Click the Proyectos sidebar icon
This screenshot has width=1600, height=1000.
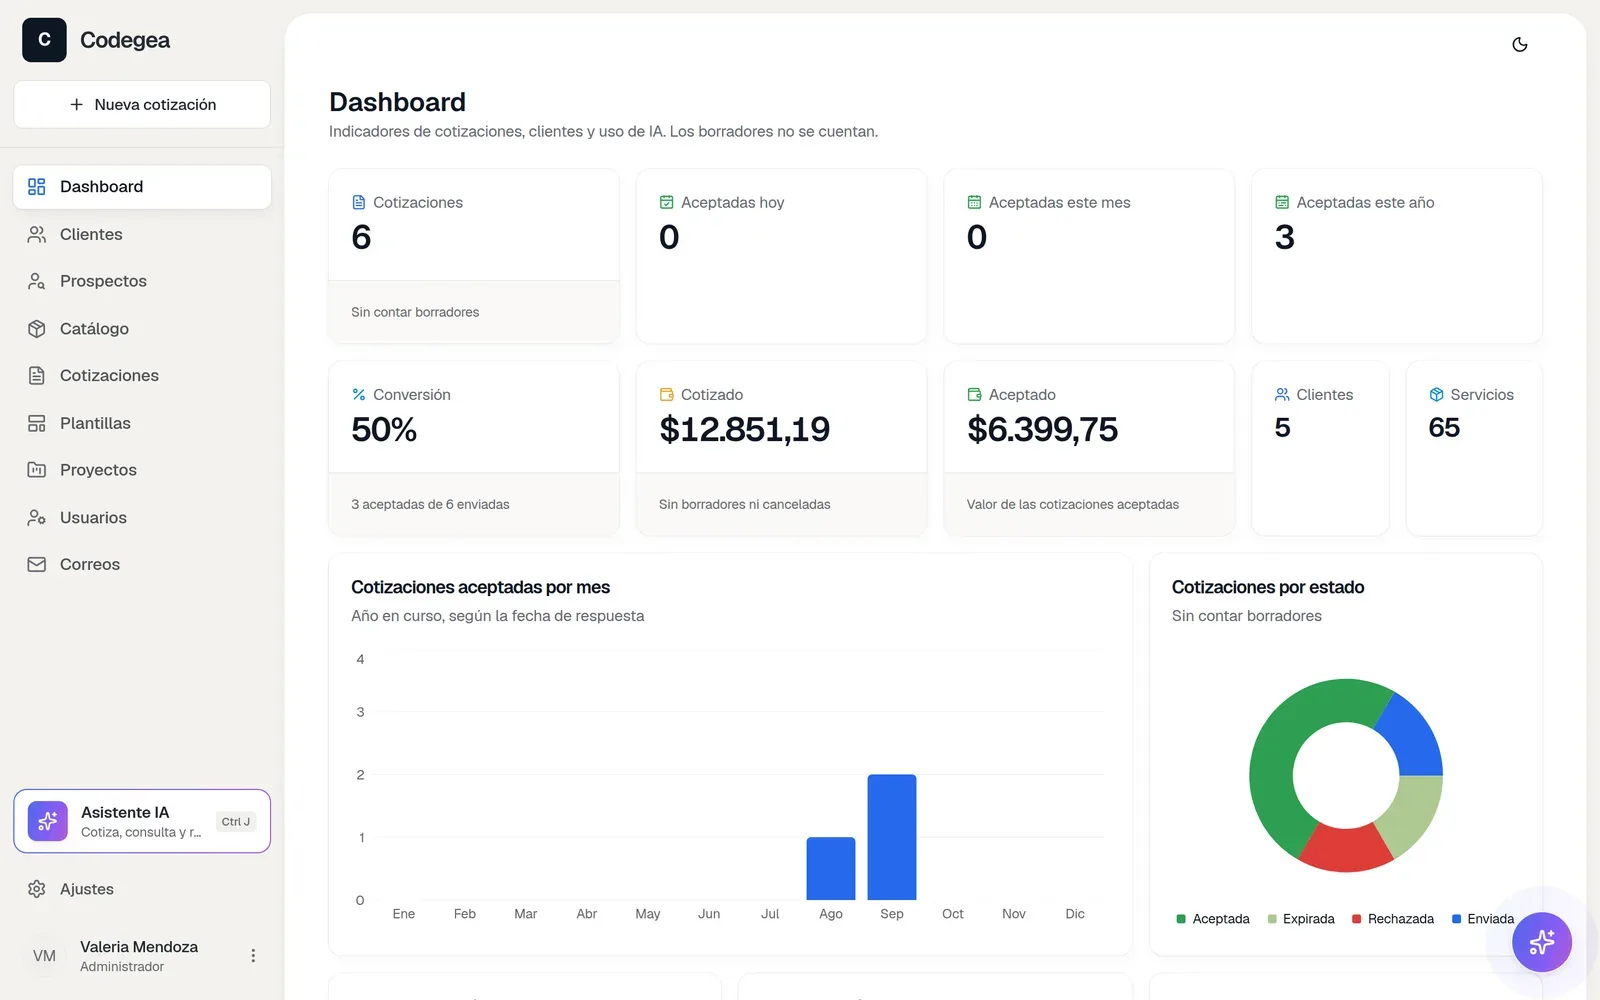pos(37,470)
